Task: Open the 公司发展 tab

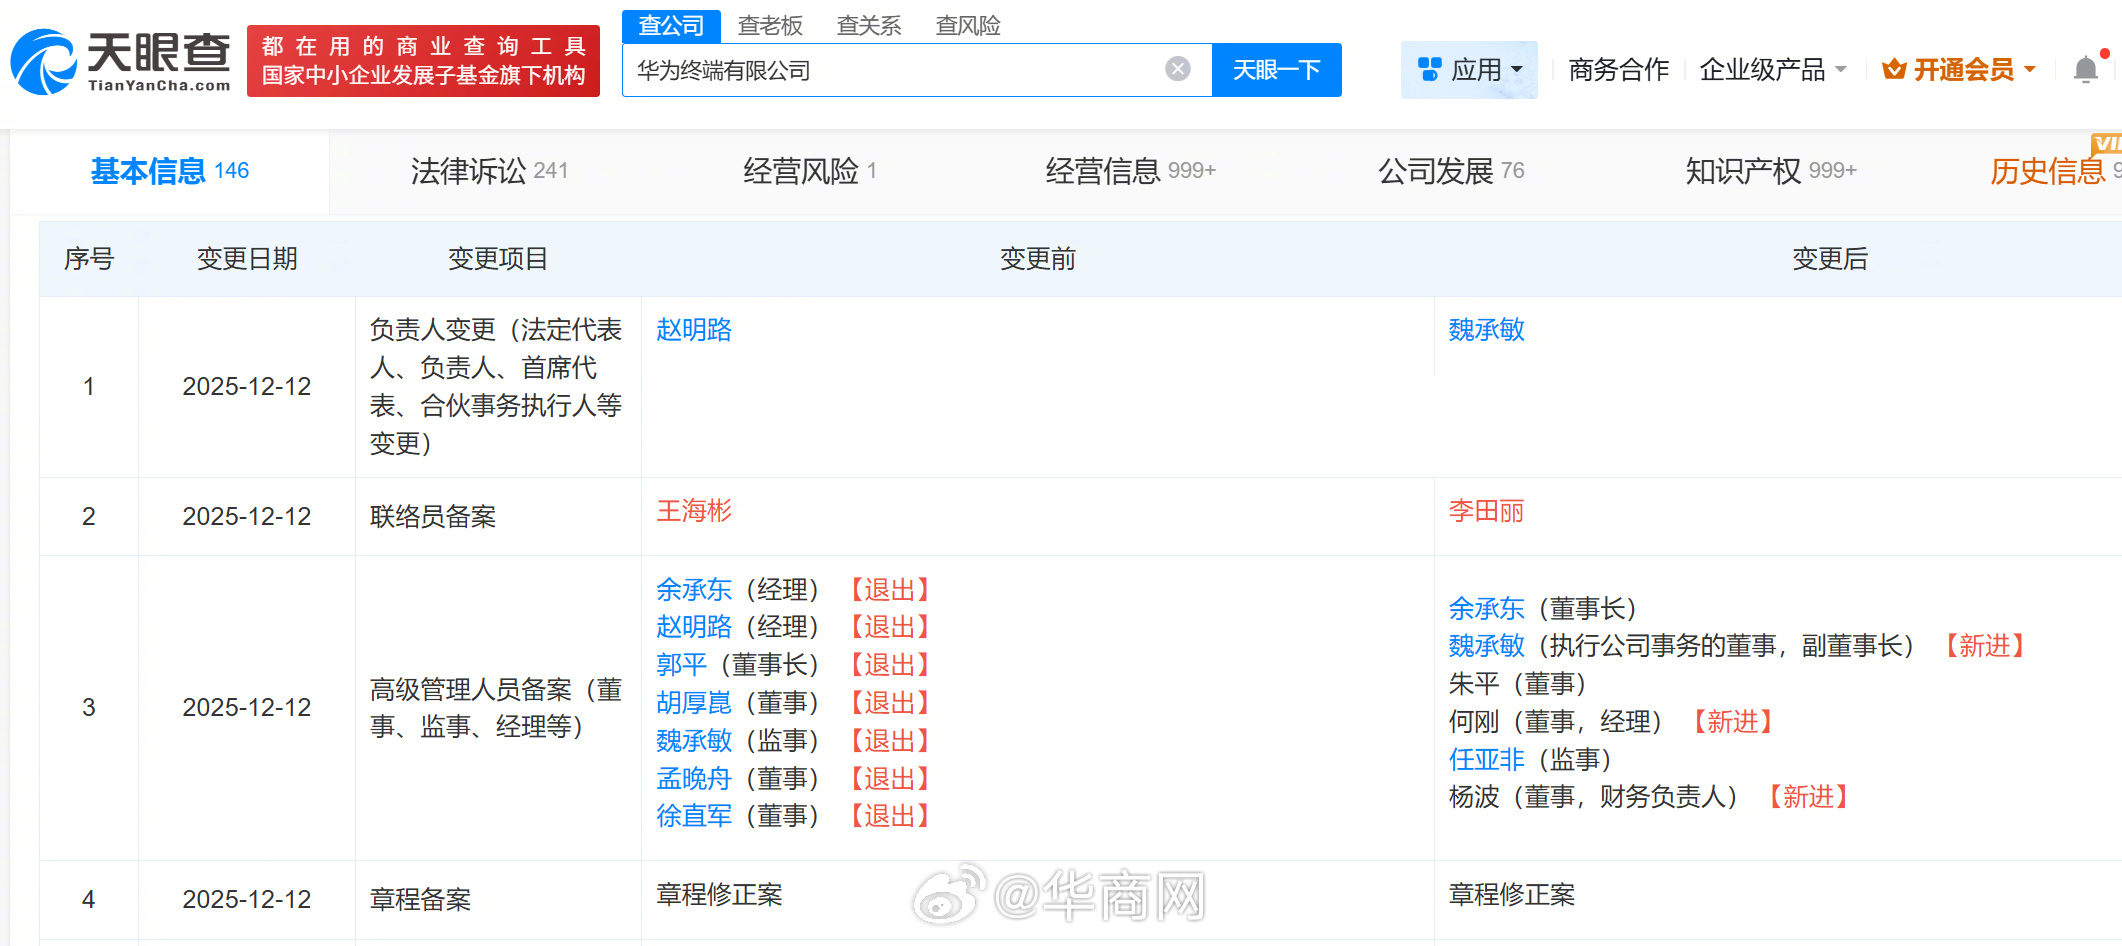Action: click(1451, 171)
